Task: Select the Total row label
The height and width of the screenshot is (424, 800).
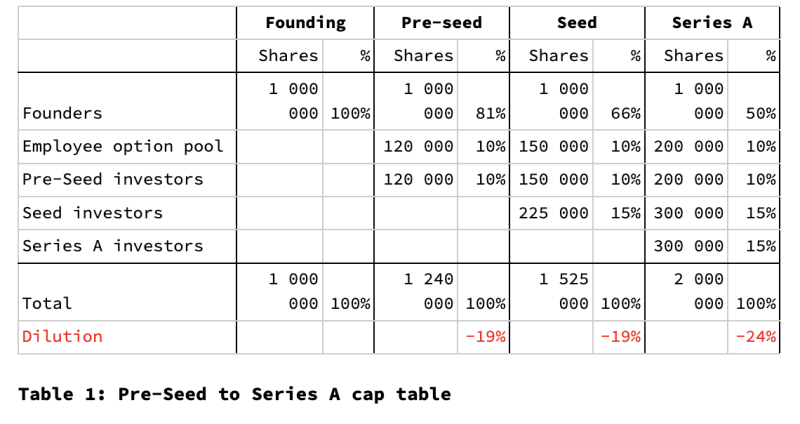Action: [x=47, y=304]
